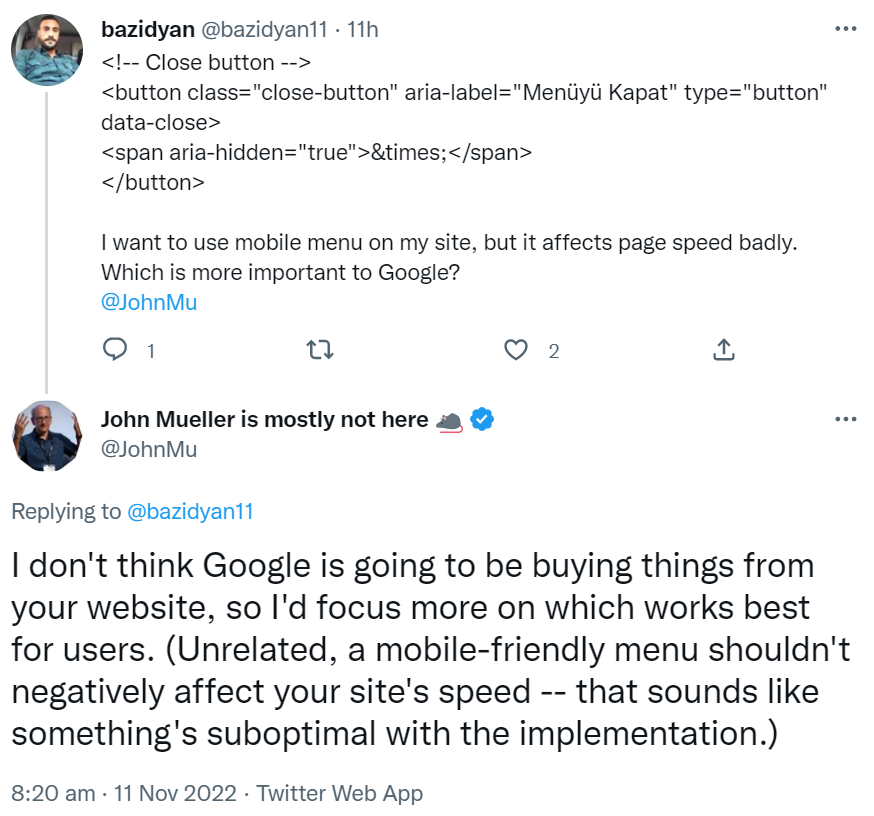Open the more options menu on bazidyan's tweet
The image size is (874, 816).
846,30
